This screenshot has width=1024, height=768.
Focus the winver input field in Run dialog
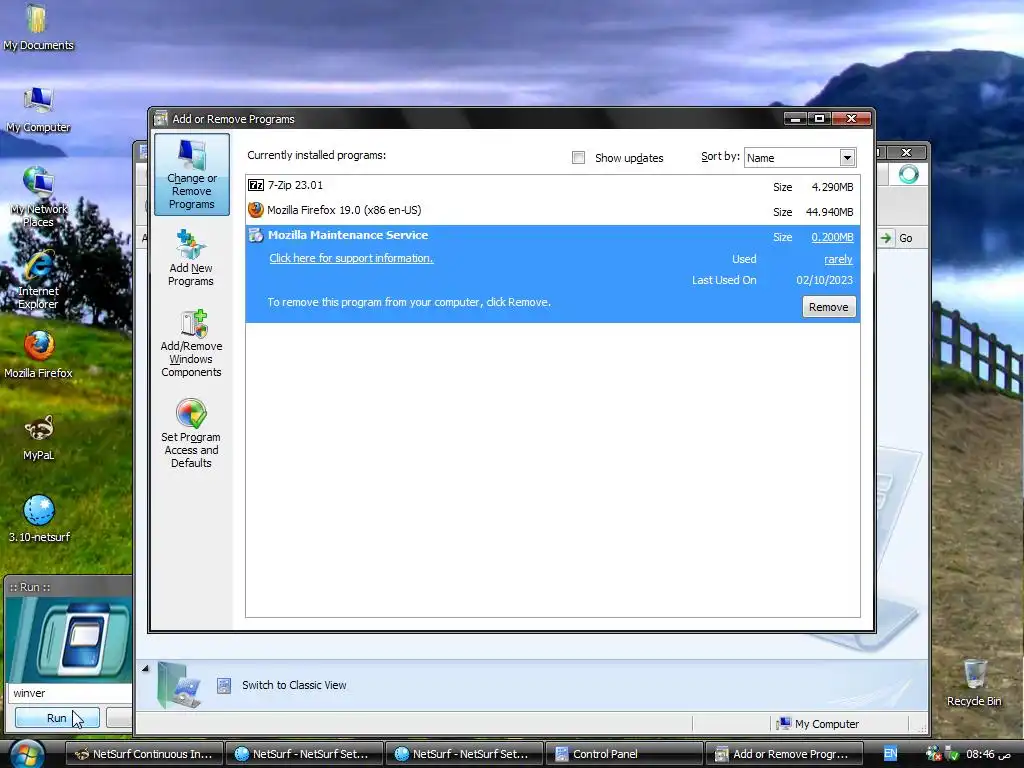pyautogui.click(x=71, y=693)
